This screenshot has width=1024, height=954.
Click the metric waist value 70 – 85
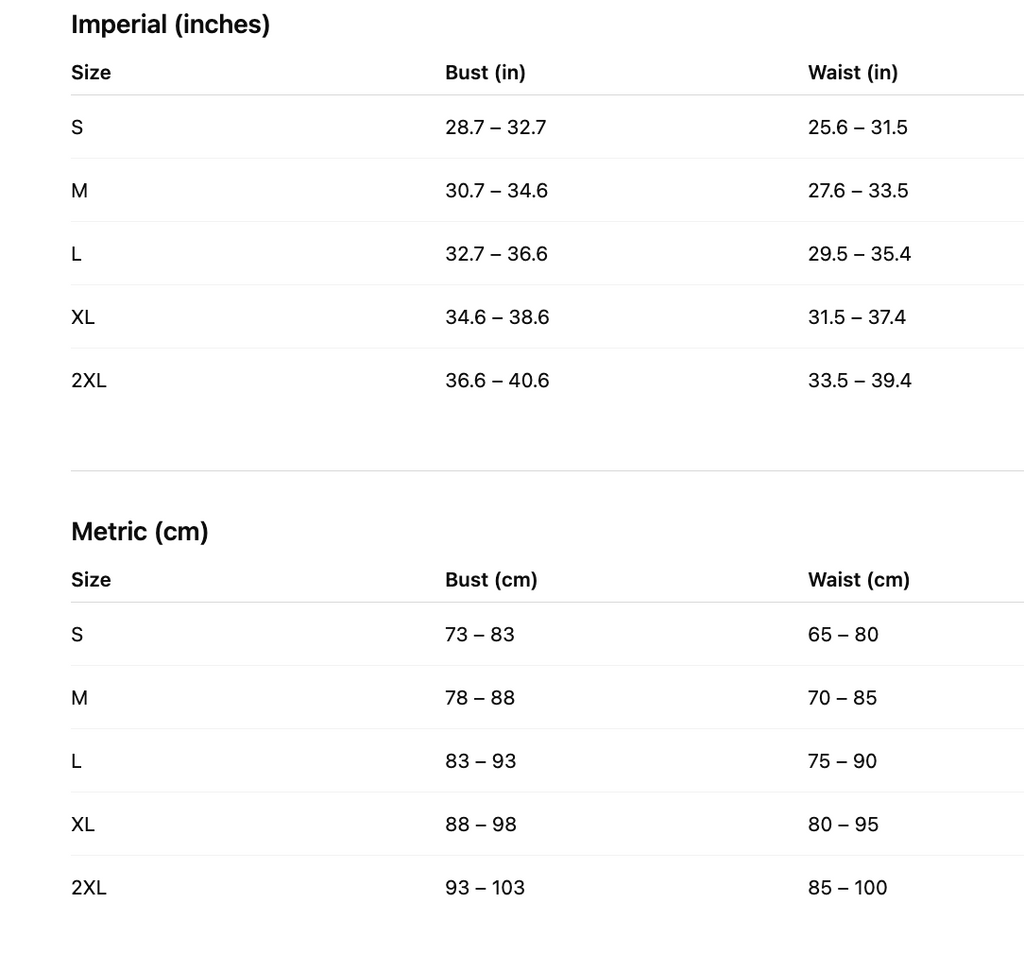tap(842, 698)
